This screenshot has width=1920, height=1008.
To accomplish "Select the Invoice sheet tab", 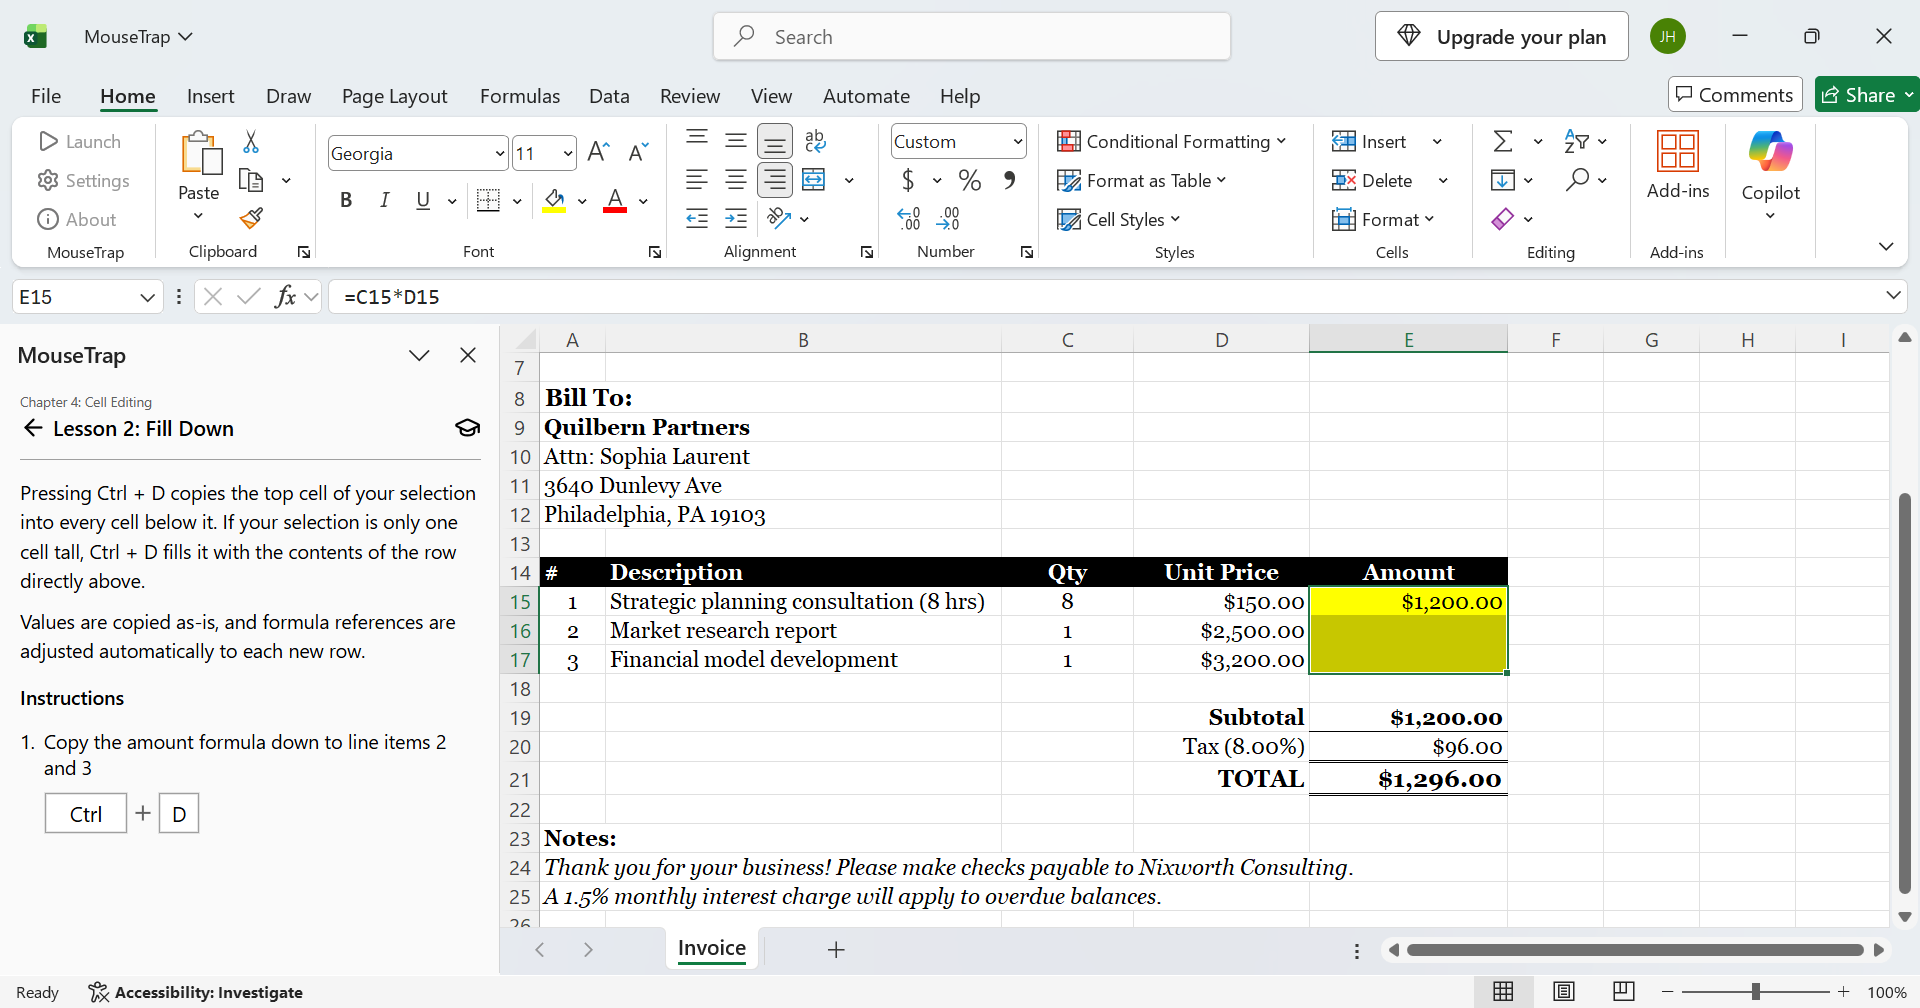I will pyautogui.click(x=712, y=948).
